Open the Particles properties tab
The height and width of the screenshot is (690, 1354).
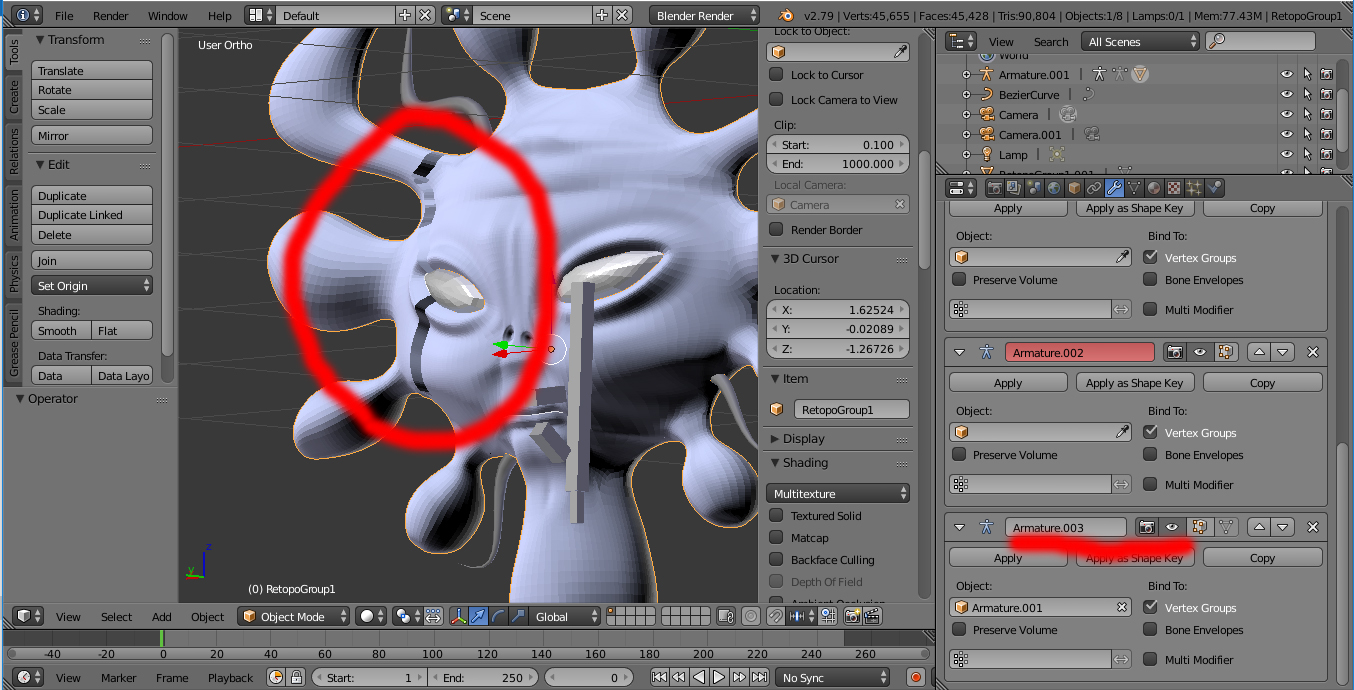pos(1194,188)
